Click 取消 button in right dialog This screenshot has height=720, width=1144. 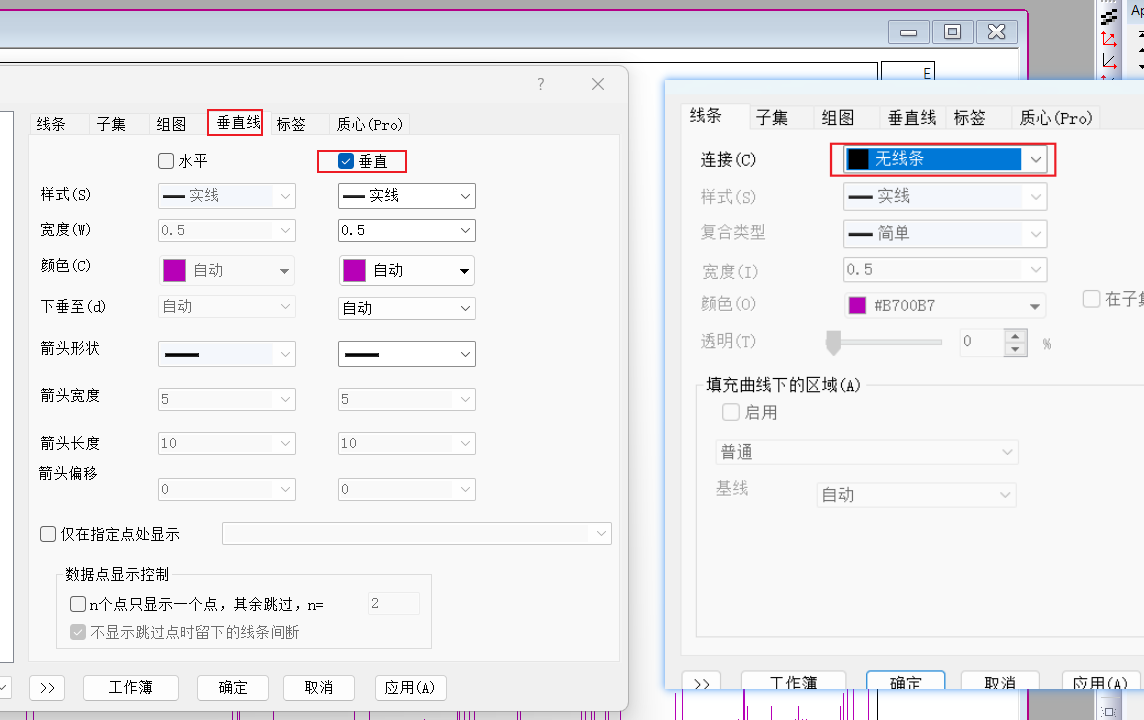(1000, 681)
